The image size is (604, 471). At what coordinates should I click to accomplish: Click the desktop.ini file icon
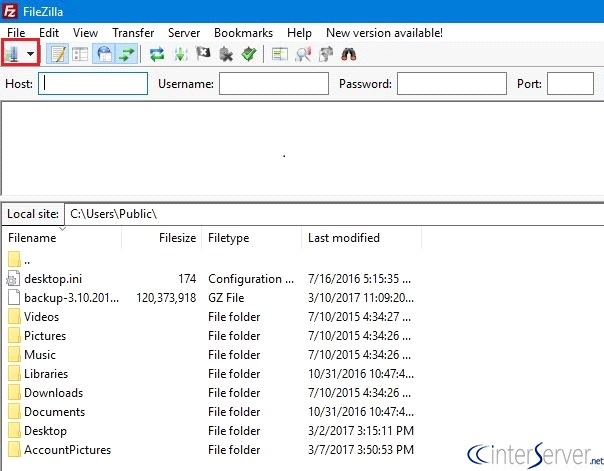coord(13,278)
